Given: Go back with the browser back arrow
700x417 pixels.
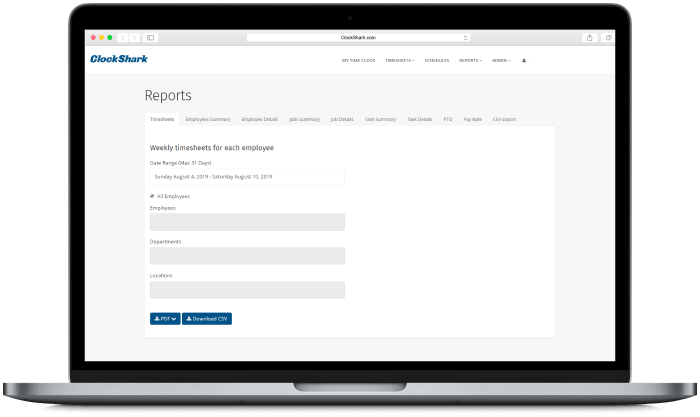Looking at the screenshot, I should [123, 38].
